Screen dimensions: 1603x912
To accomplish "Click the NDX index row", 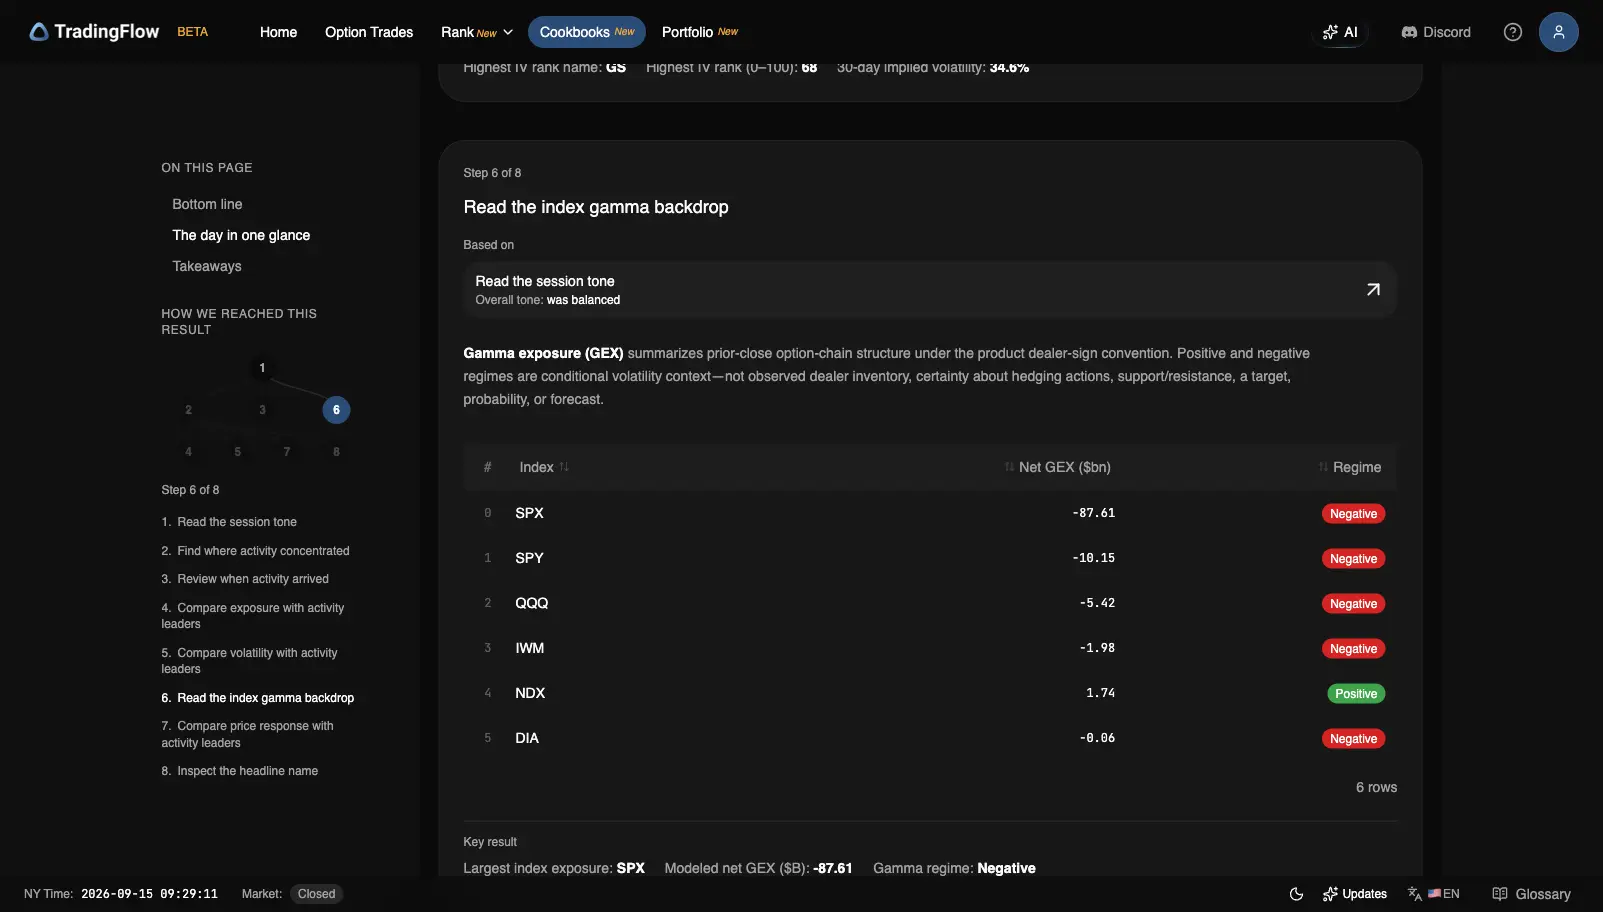I will pyautogui.click(x=930, y=693).
